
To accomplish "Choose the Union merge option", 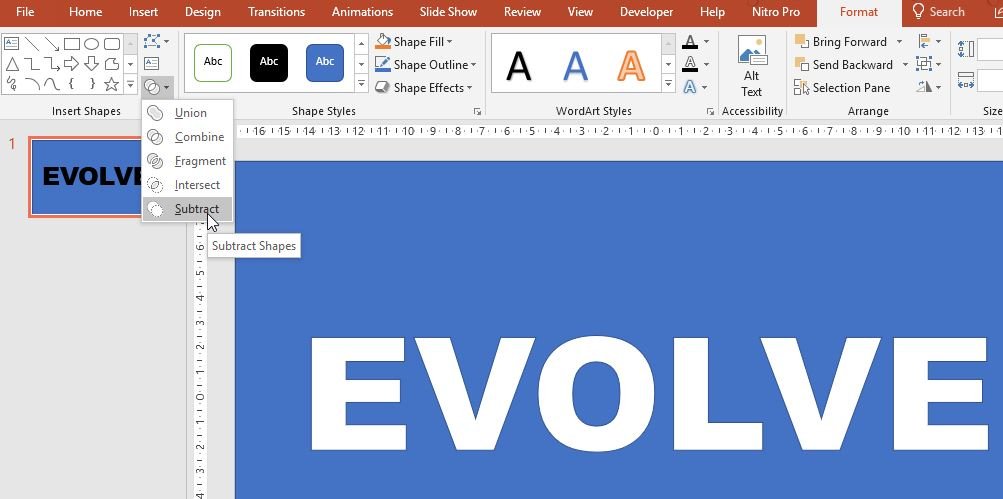I will coord(190,113).
